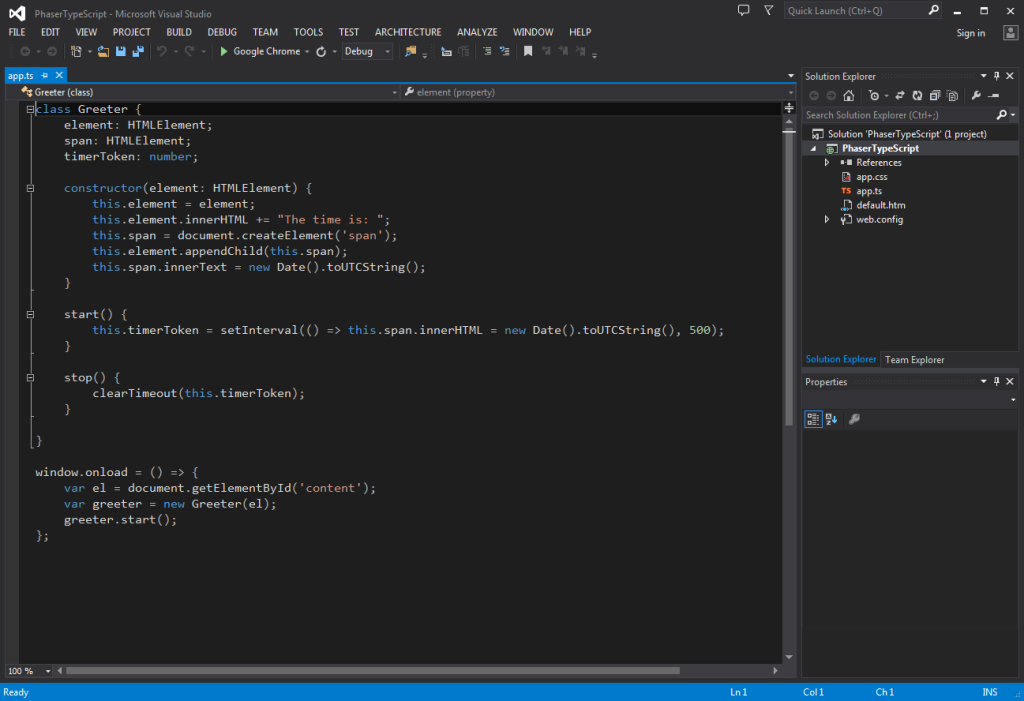Viewport: 1024px width, 701px height.
Task: Expand the References tree node
Action: 827,162
